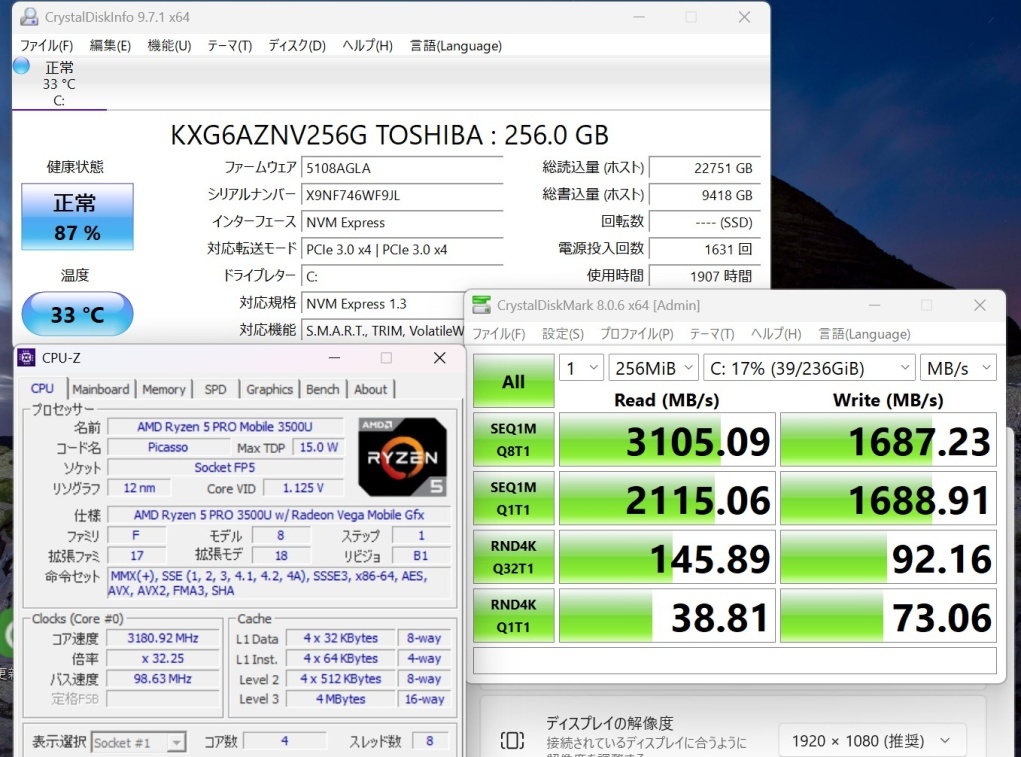This screenshot has height=757, width=1021.
Task: Click the CrystalDiskMark title bar app icon
Action: coord(481,305)
